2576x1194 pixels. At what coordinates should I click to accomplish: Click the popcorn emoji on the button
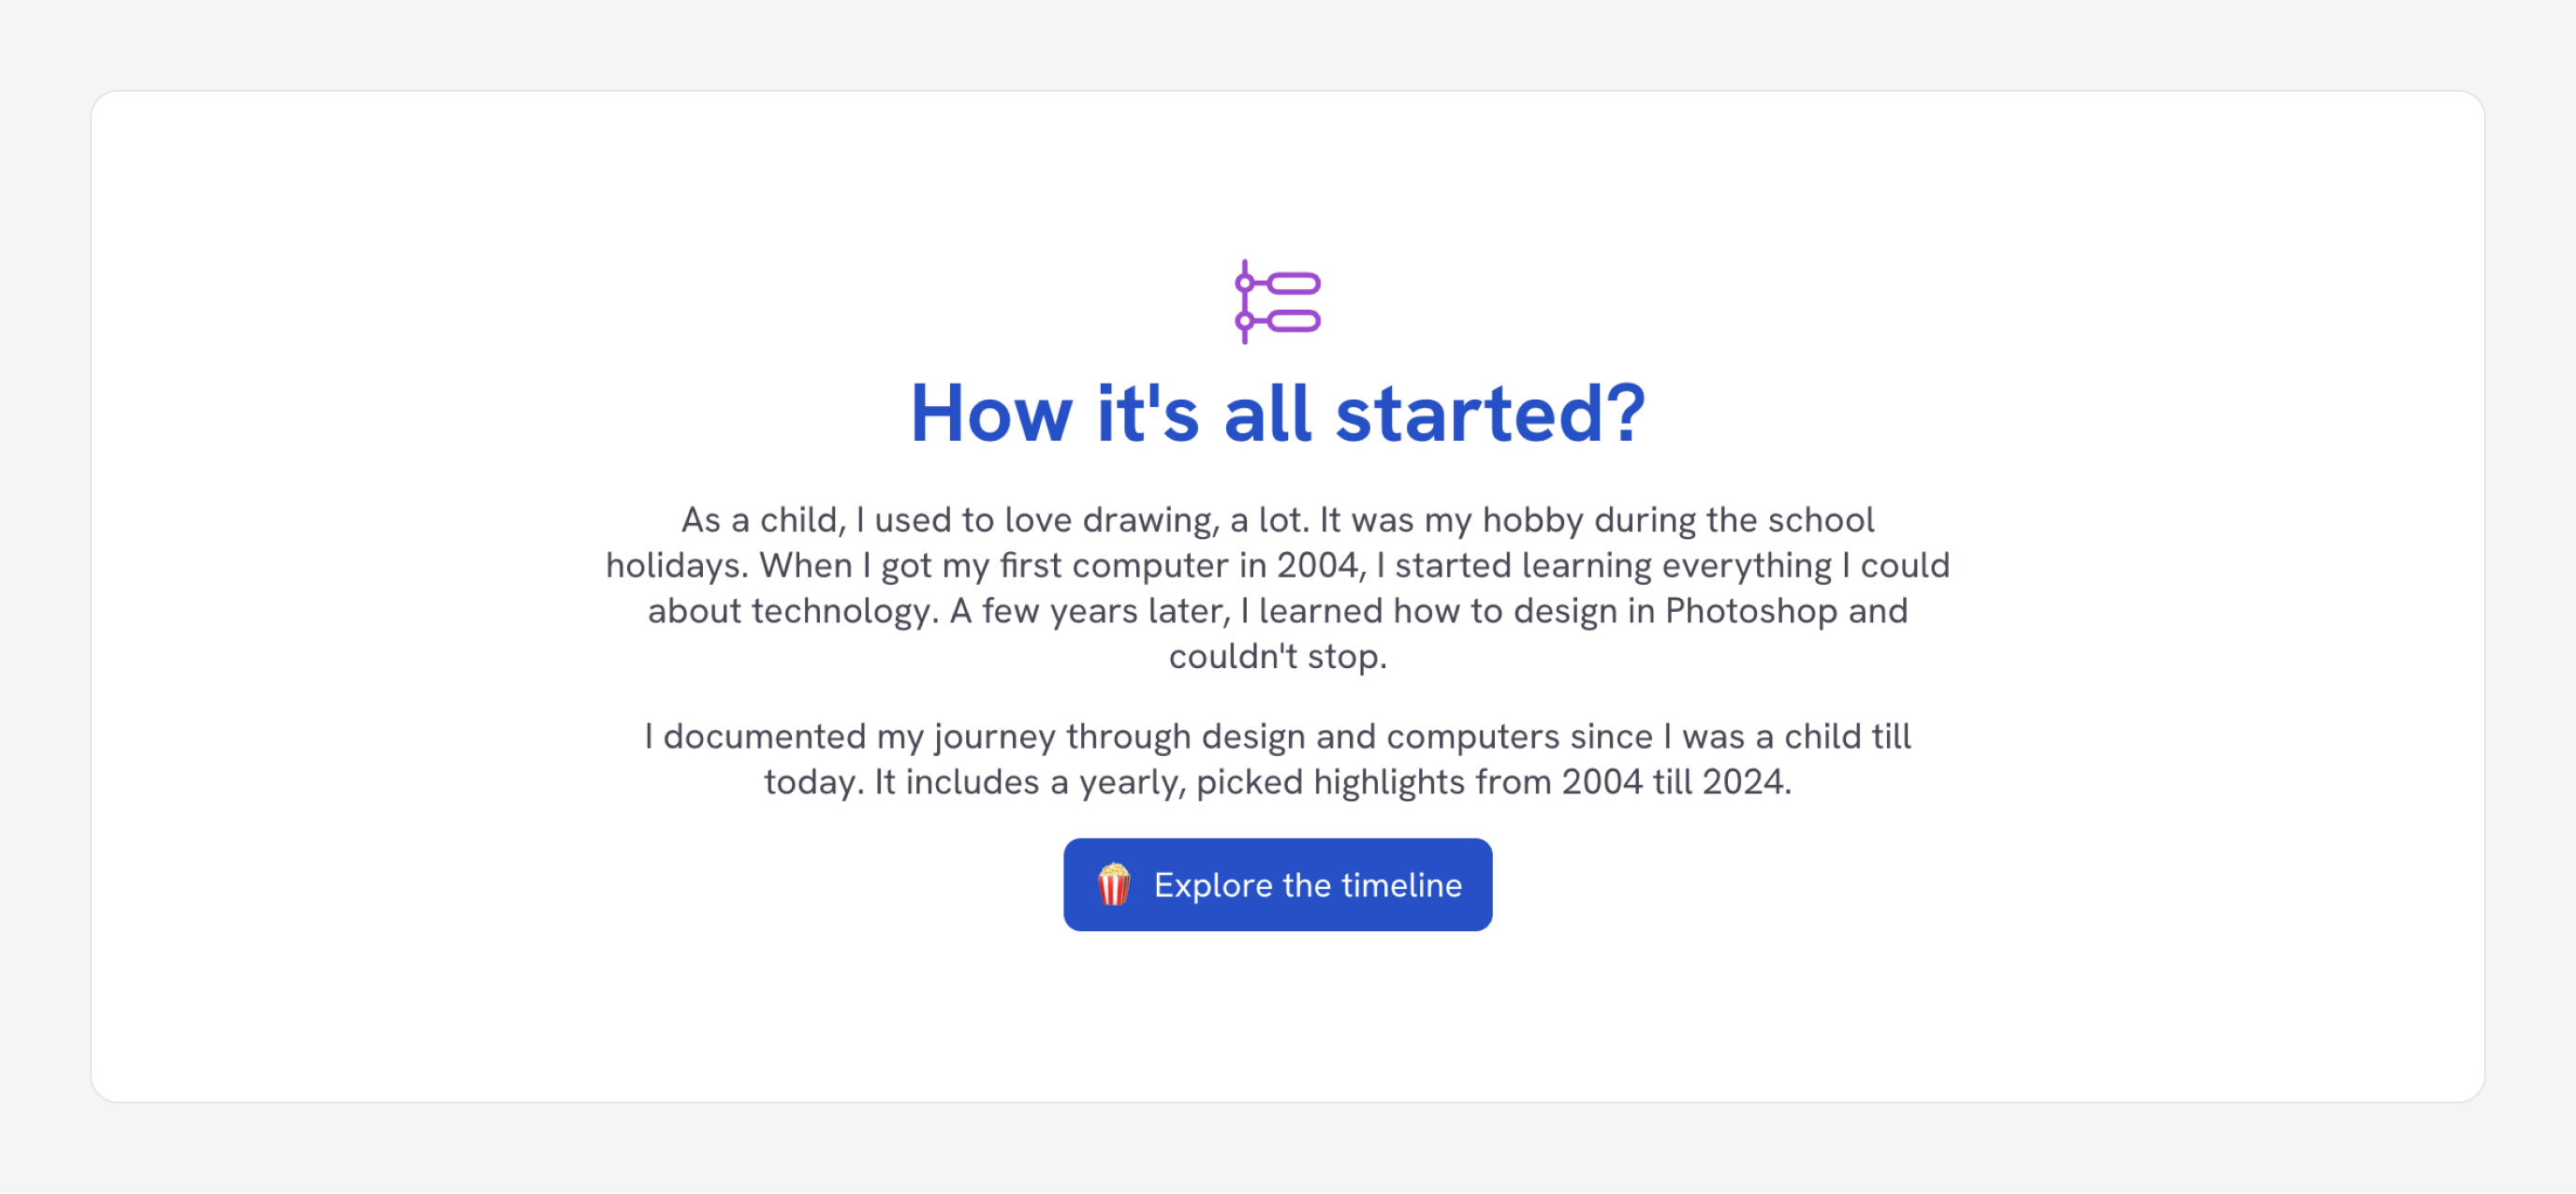point(1113,885)
